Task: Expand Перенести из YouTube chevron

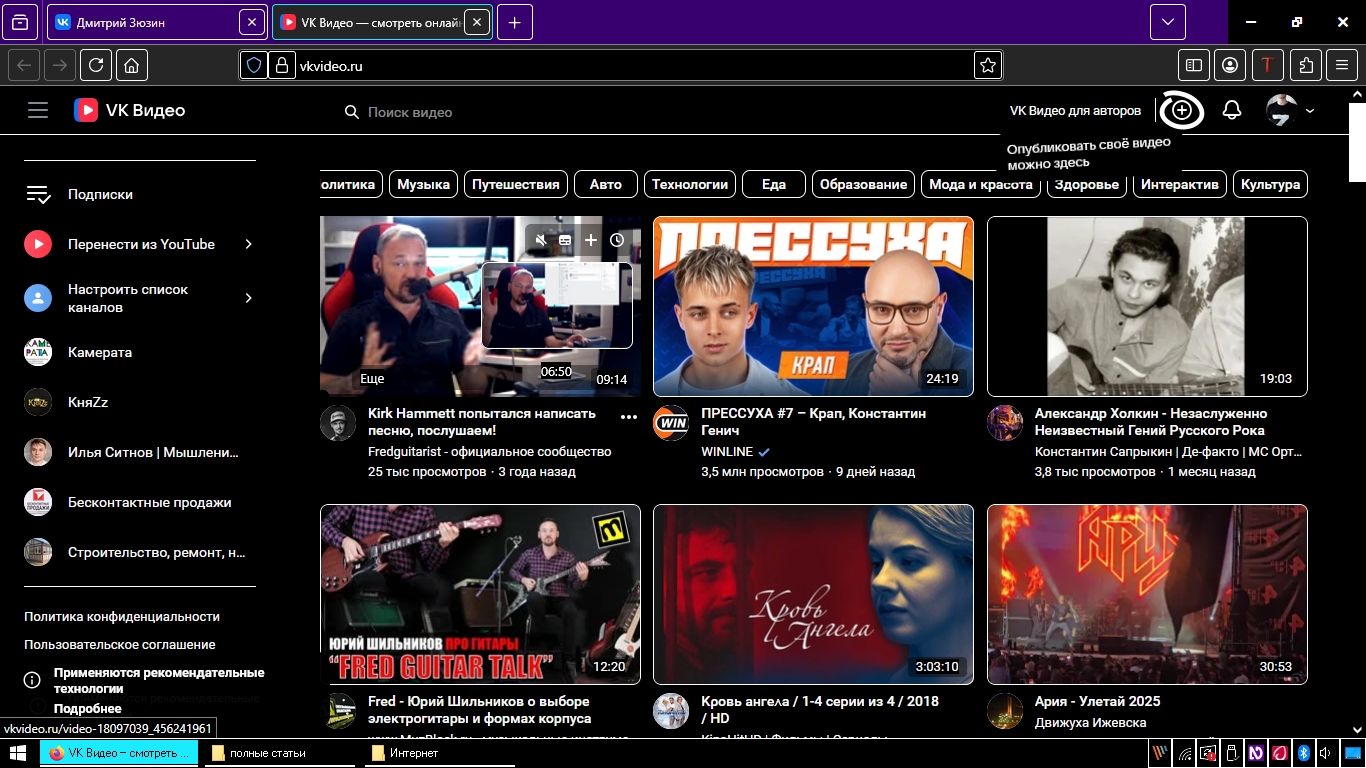Action: point(248,244)
